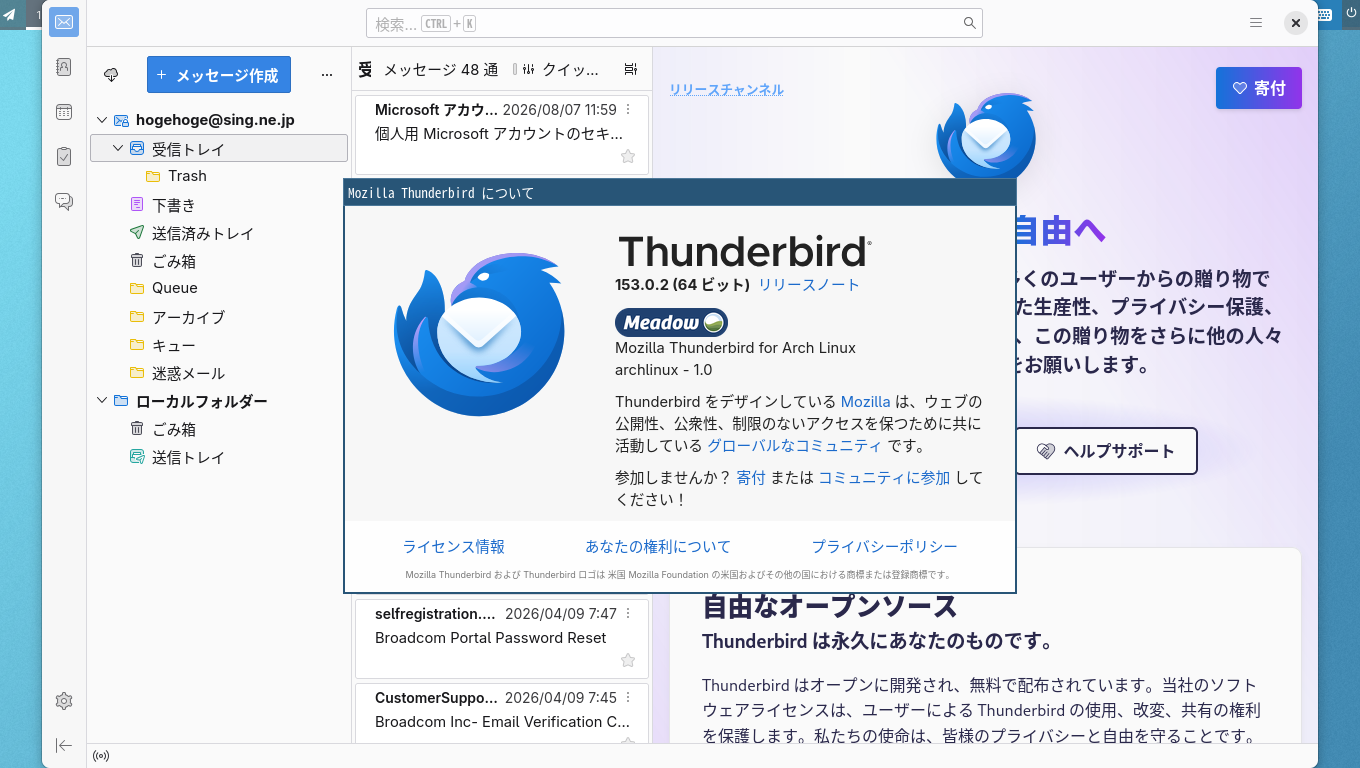
Task: Open the ライセンス情報 link
Action: tap(453, 547)
